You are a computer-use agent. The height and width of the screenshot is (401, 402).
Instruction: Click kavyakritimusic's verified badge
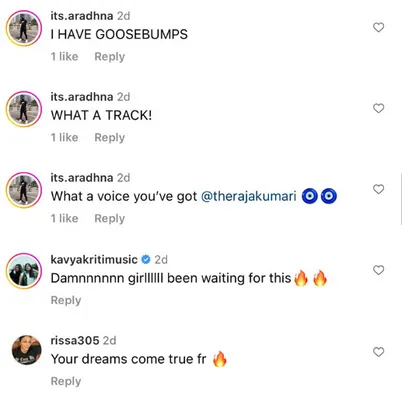146,259
